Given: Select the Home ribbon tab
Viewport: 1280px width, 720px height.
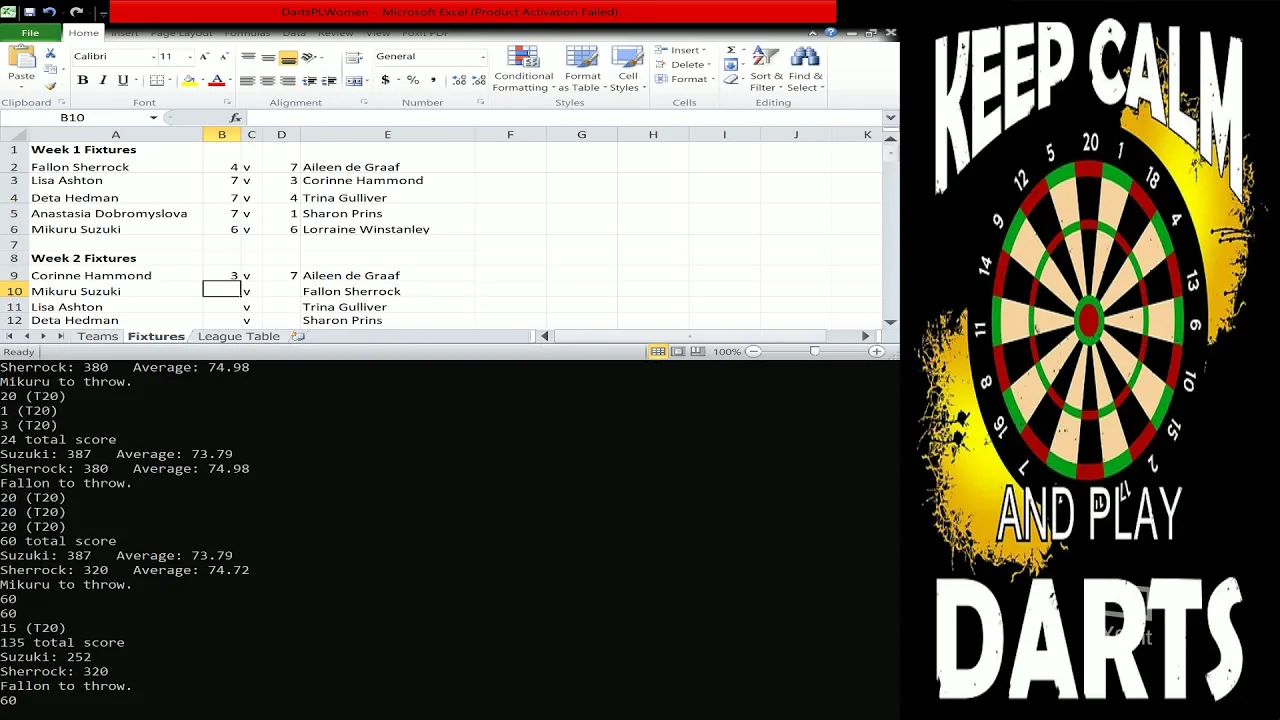Looking at the screenshot, I should tap(83, 33).
